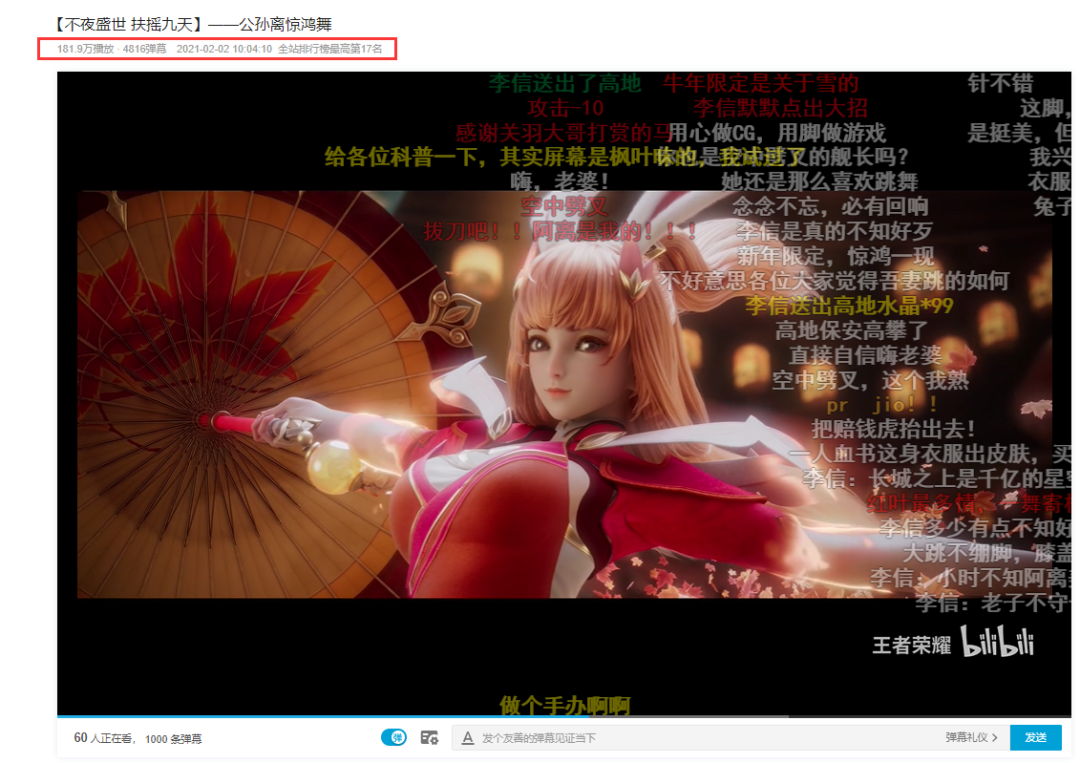Screen dimensions: 1080x763
Task: Open danmaku font style 'A' icon
Action: 468,738
